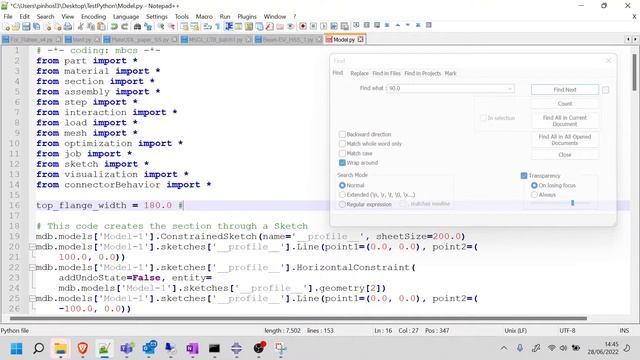Enable the Match case checkbox
640x360 pixels.
(342, 153)
